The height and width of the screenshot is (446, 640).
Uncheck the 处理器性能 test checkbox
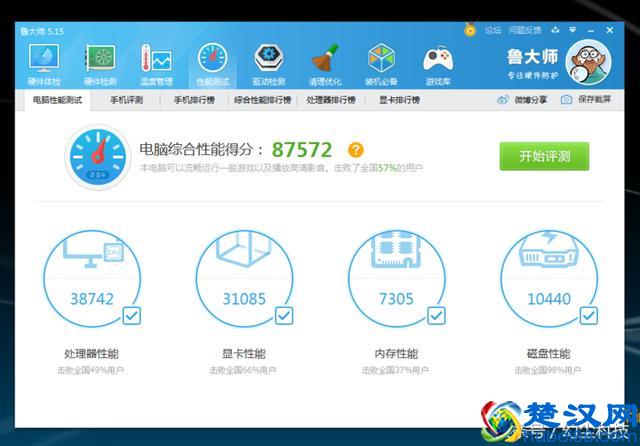[x=132, y=315]
